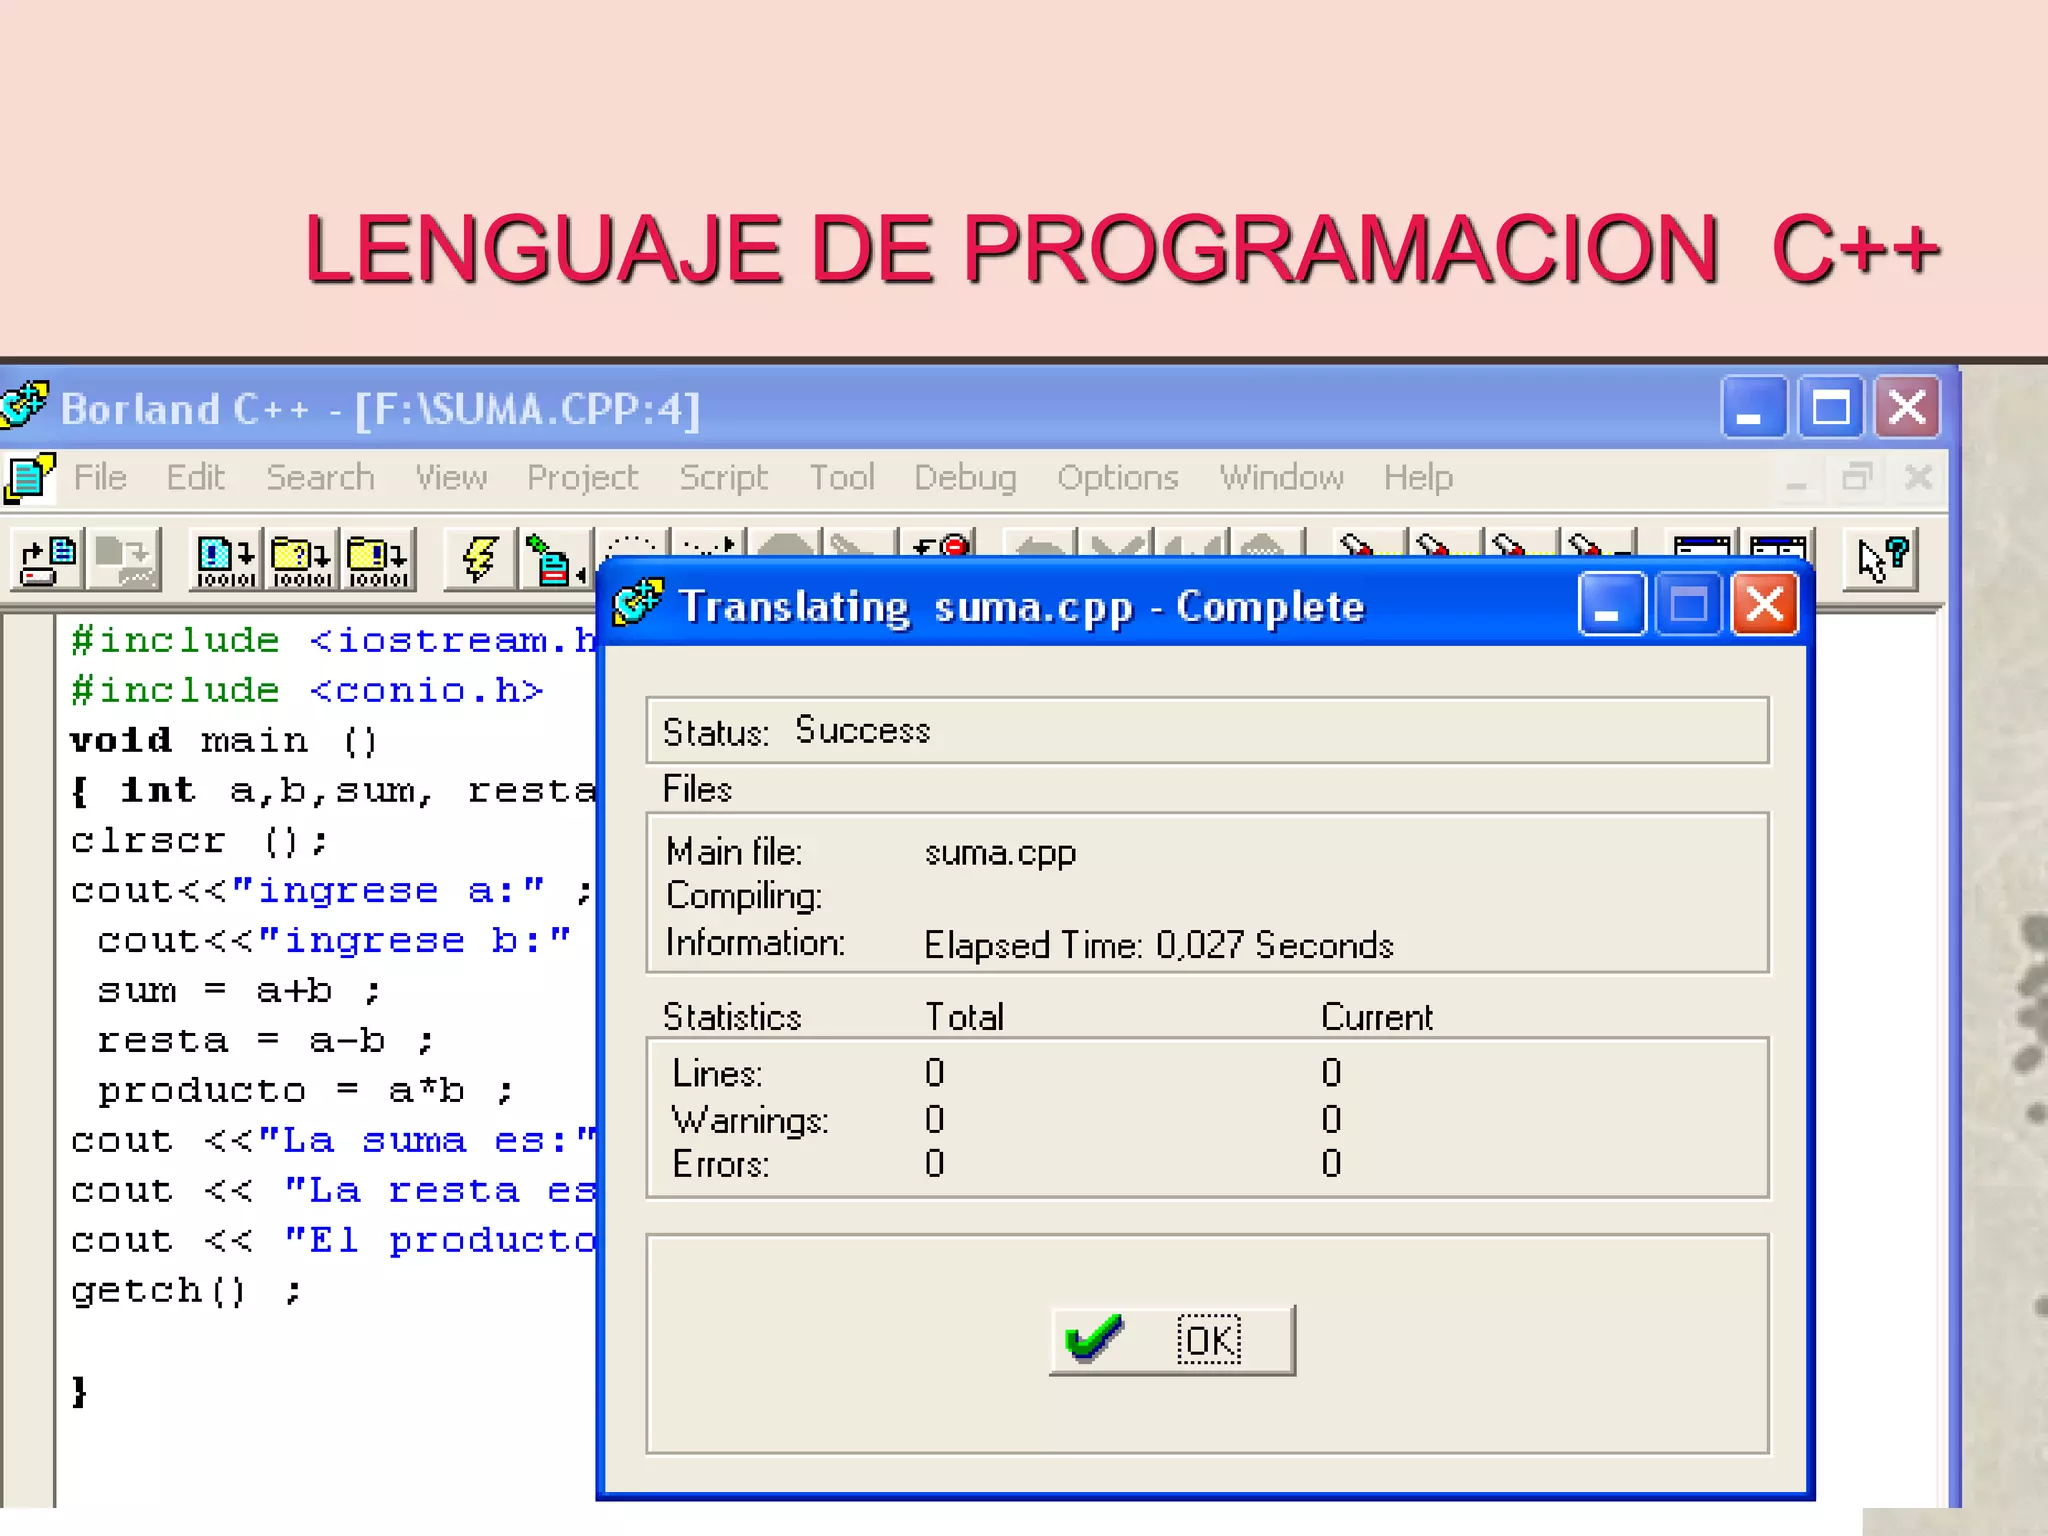Click the Current Errors count value
Screen dimensions: 2048x1536
point(1330,1163)
